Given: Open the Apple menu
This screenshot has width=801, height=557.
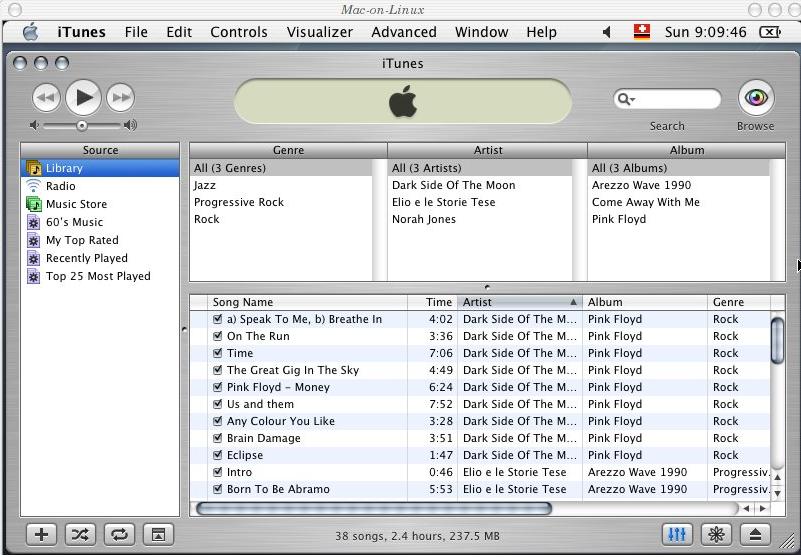Looking at the screenshot, I should point(31,32).
